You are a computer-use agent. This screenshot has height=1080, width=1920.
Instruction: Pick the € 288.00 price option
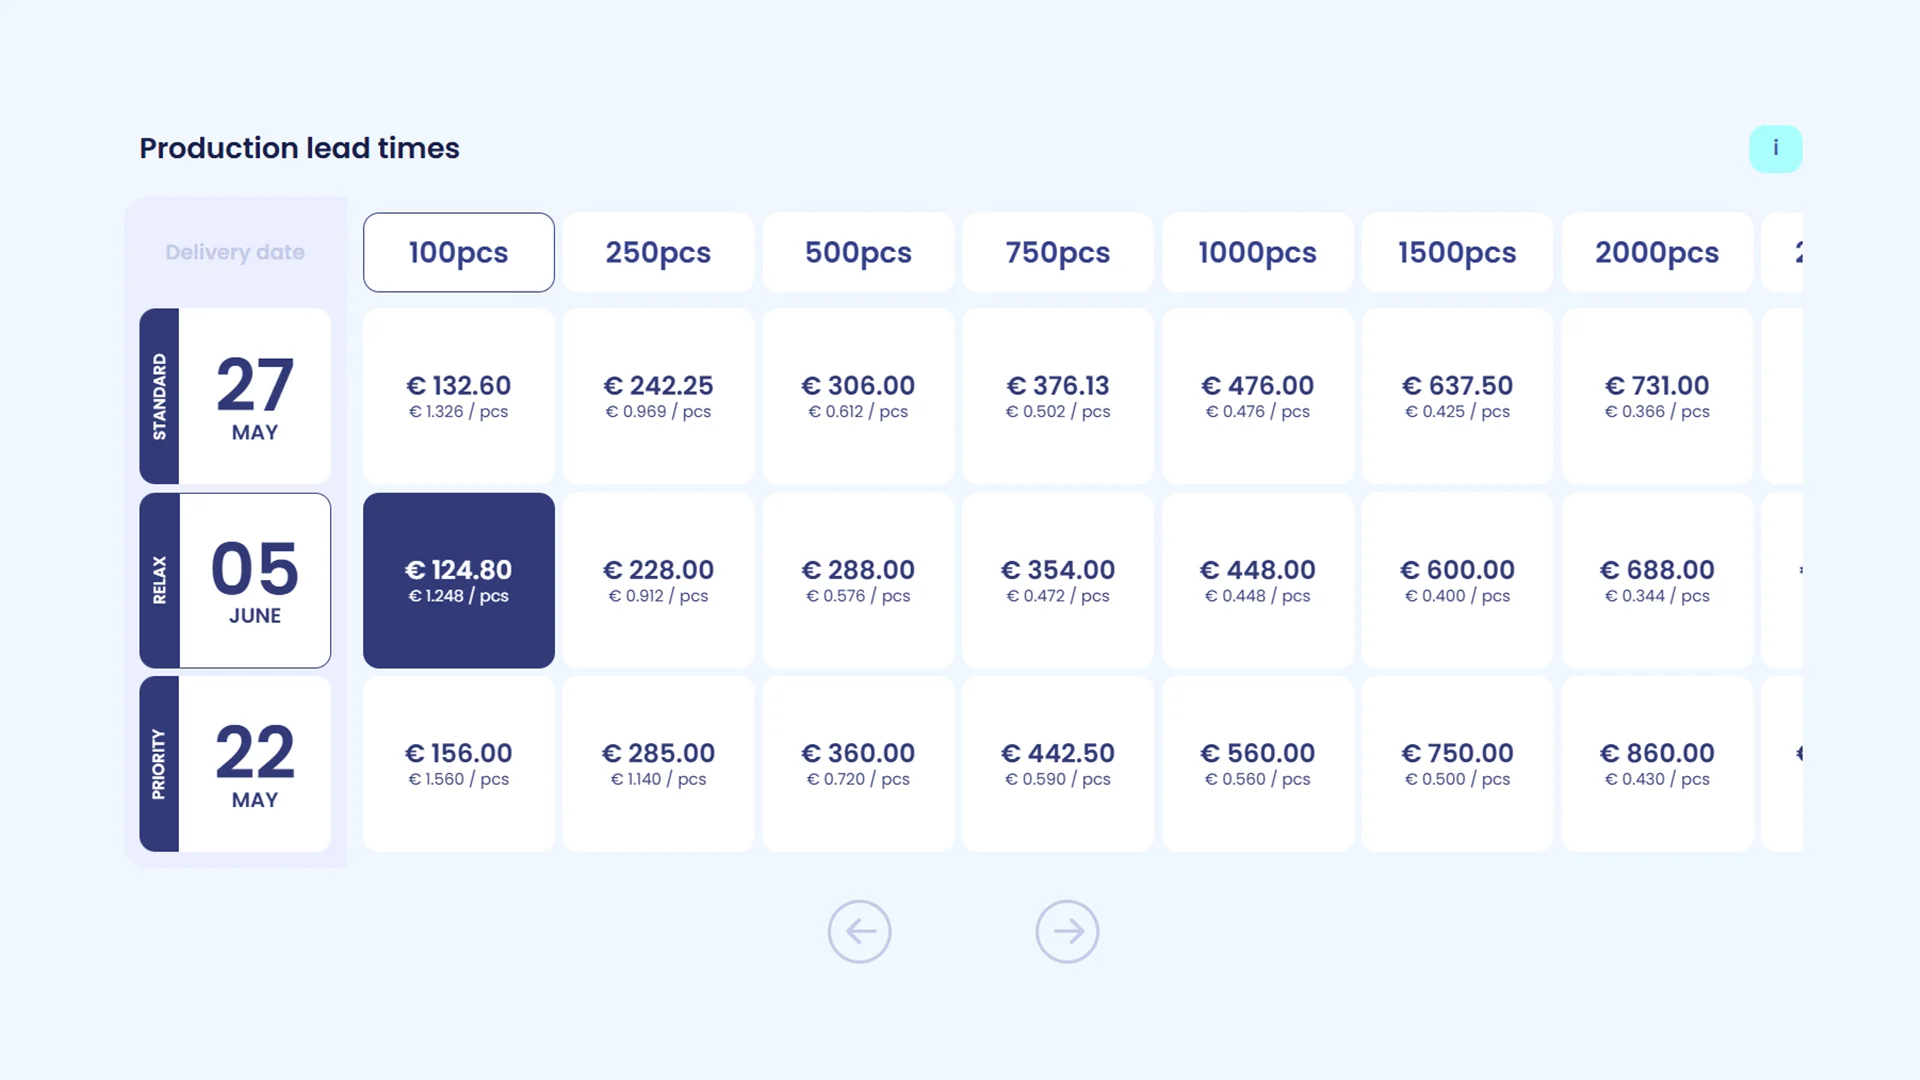coord(858,580)
